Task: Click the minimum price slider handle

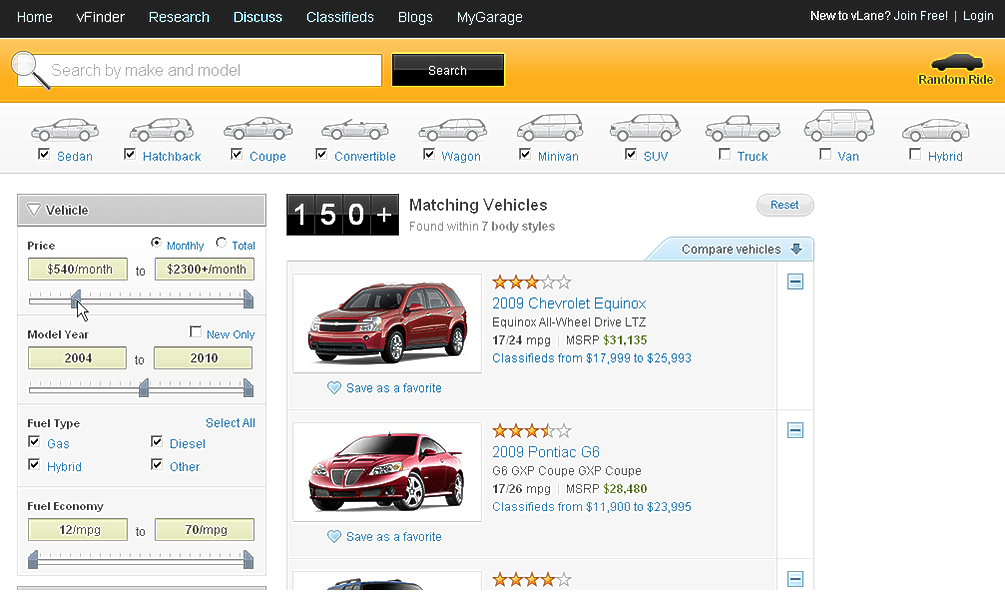Action: point(76,298)
